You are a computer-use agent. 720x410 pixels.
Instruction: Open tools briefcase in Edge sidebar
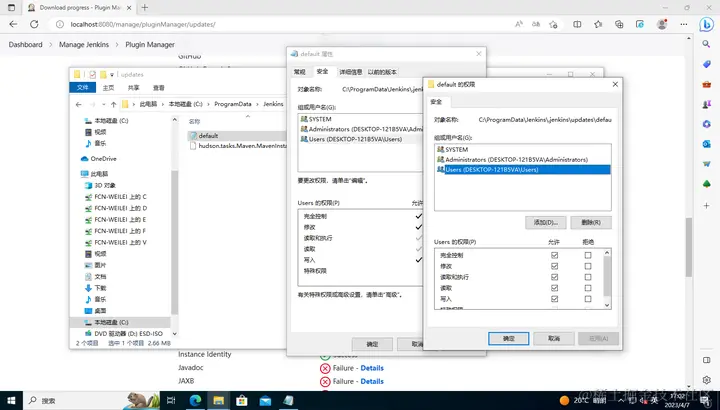[x=706, y=84]
